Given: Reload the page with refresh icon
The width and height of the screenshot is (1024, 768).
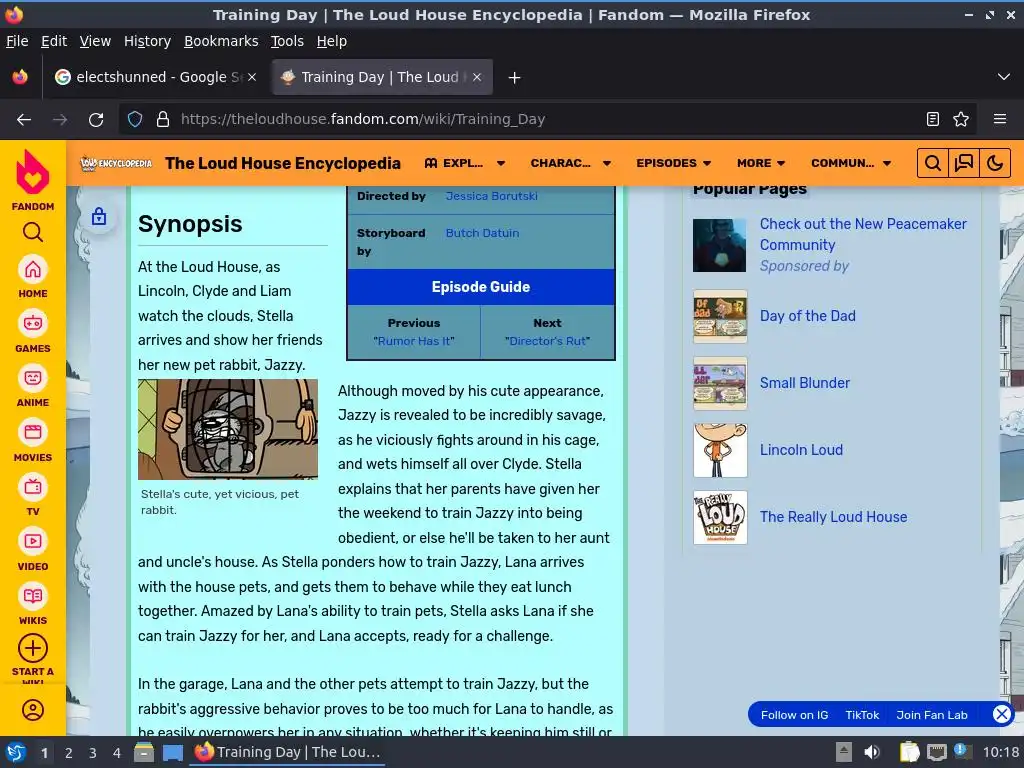Looking at the screenshot, I should coord(96,120).
